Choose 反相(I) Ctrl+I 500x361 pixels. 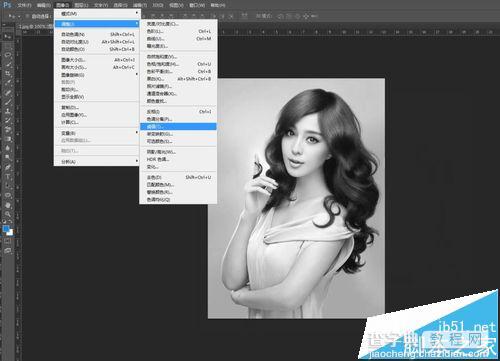click(178, 111)
